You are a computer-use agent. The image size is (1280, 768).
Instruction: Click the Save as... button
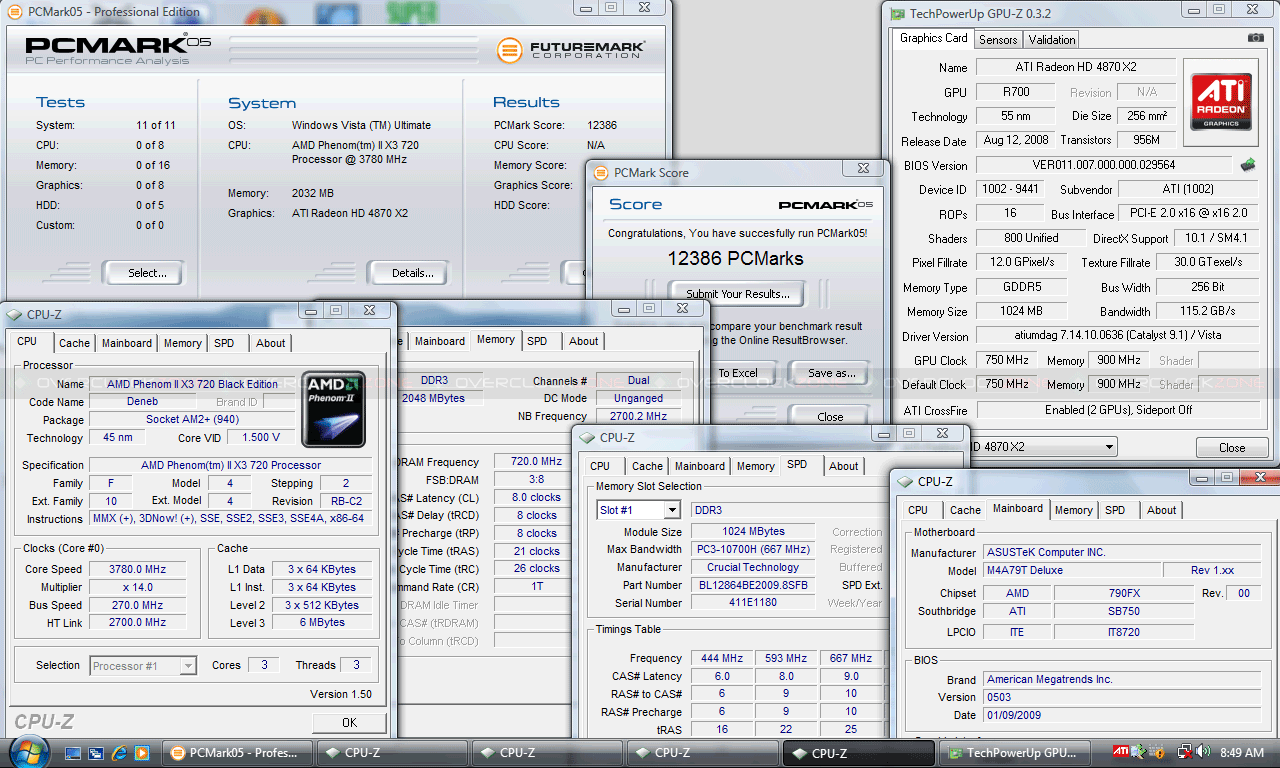(x=831, y=373)
